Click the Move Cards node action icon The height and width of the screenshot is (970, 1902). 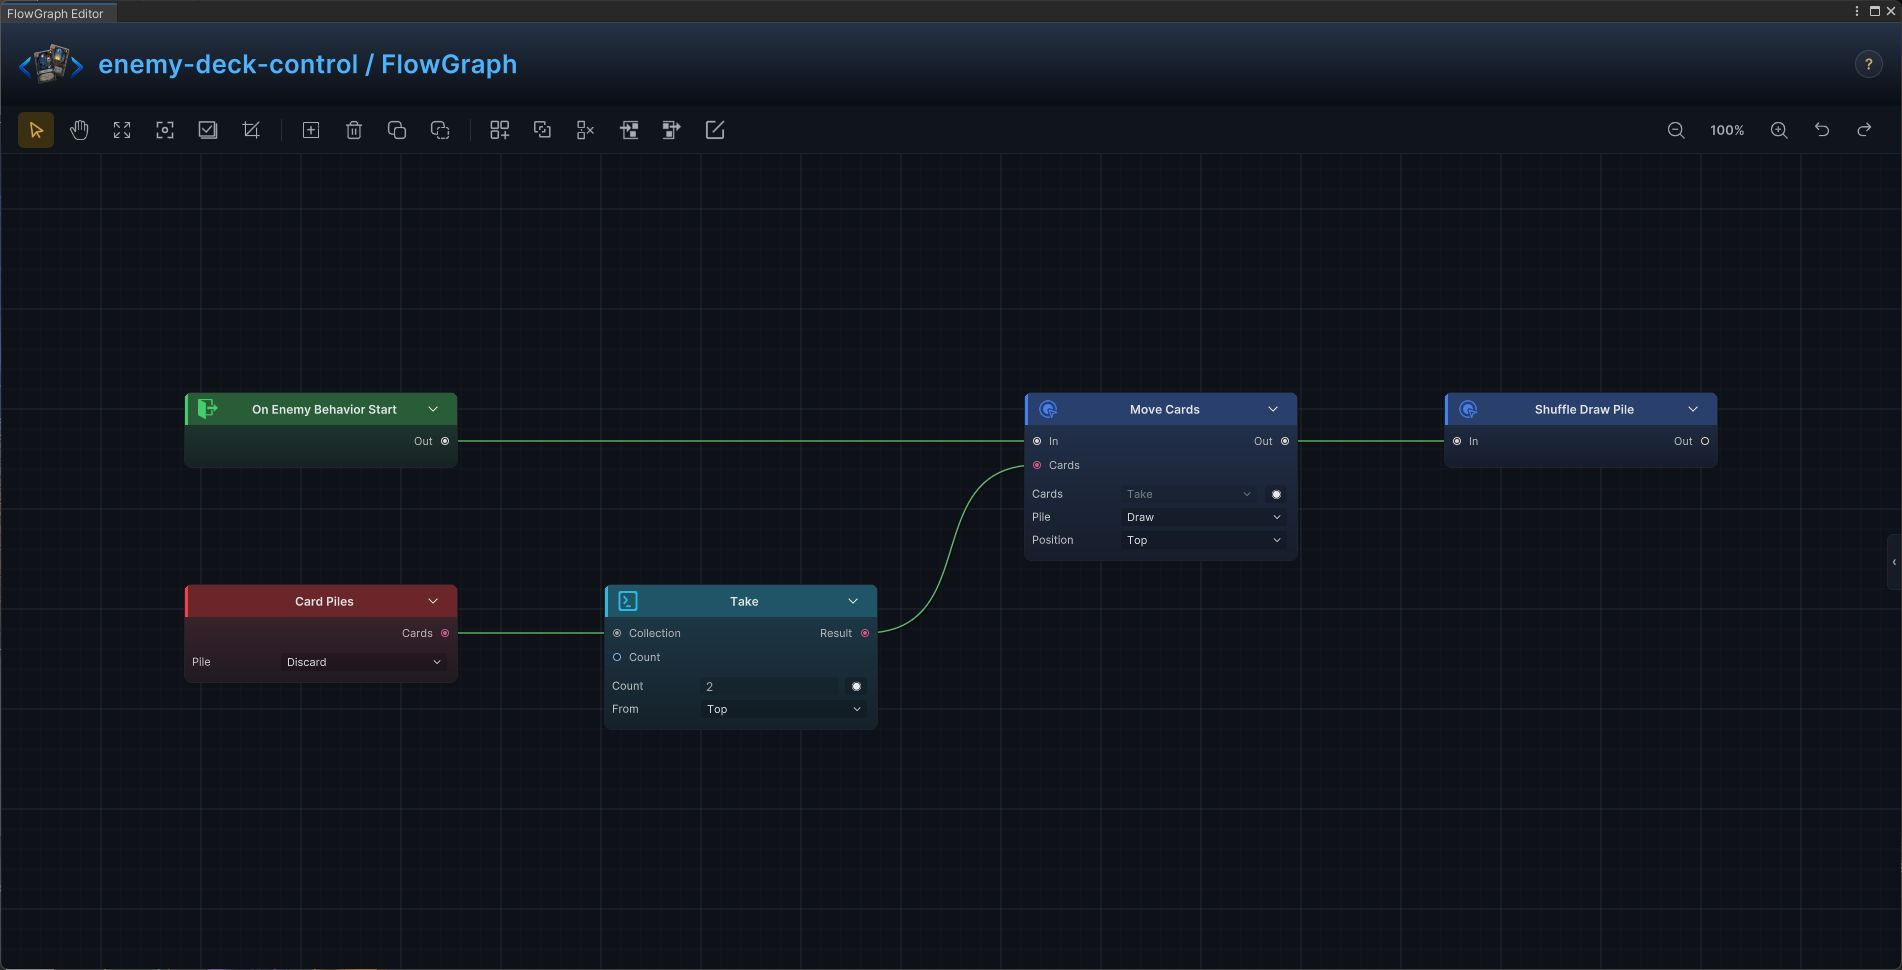pos(1048,409)
